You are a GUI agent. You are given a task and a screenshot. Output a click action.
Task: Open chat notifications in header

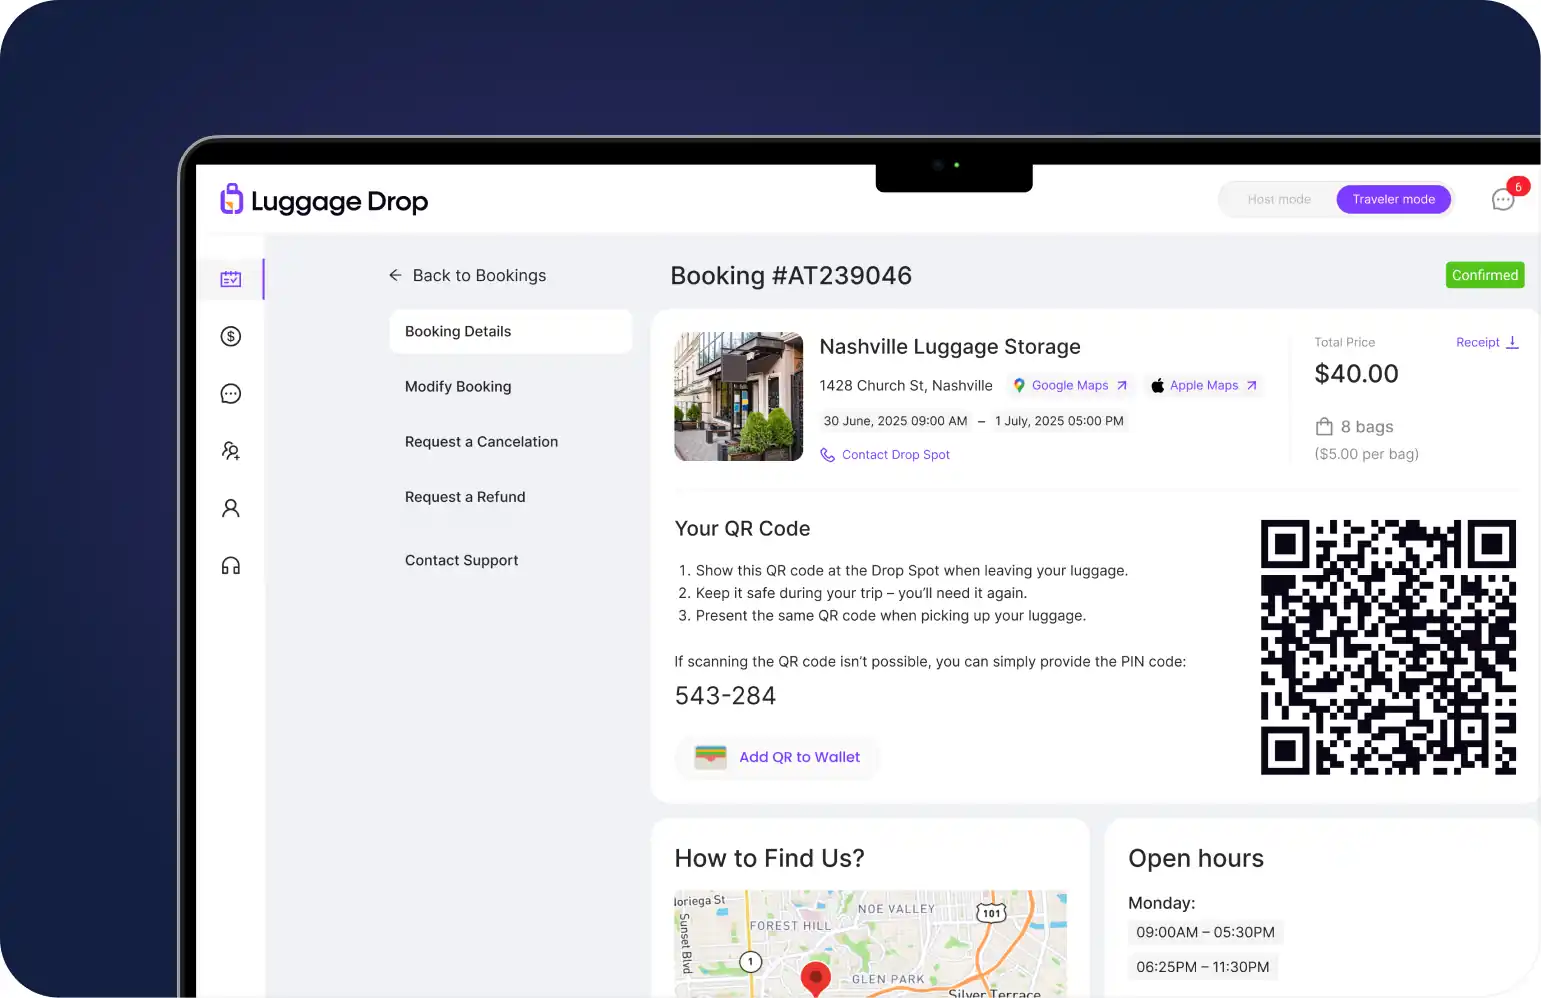[1504, 199]
